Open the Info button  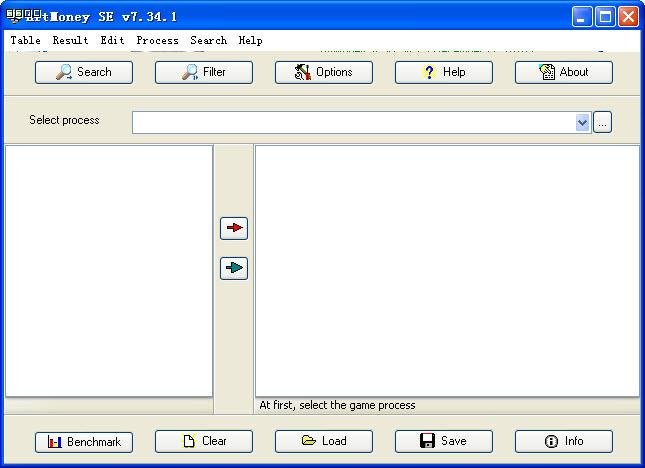click(564, 441)
